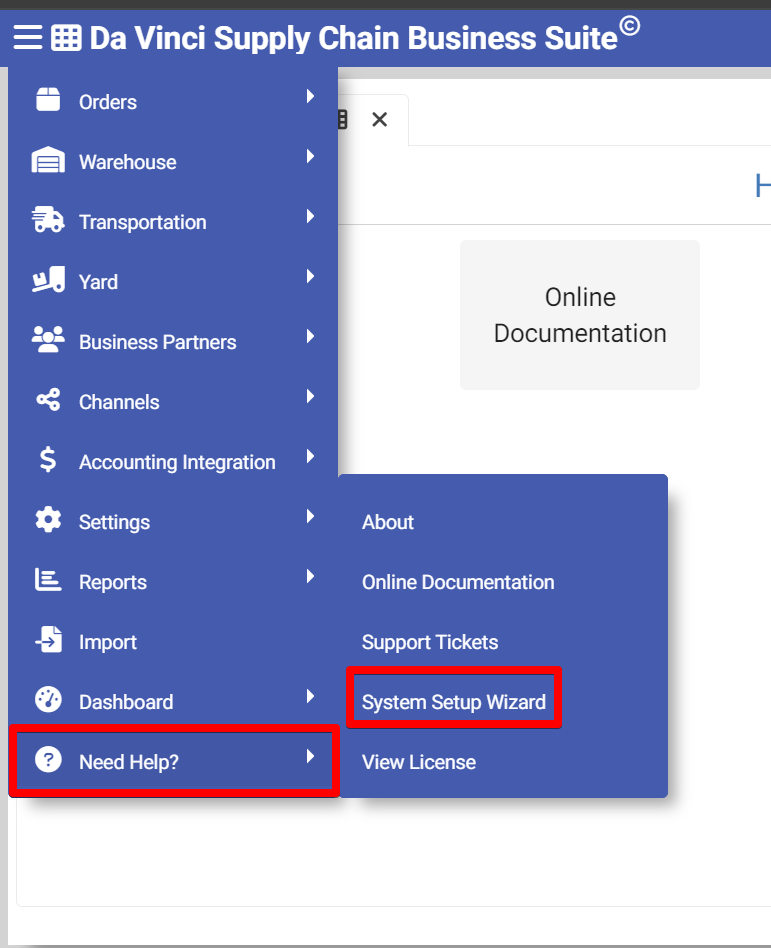
Task: Click the Reports chart icon
Action: (48, 579)
